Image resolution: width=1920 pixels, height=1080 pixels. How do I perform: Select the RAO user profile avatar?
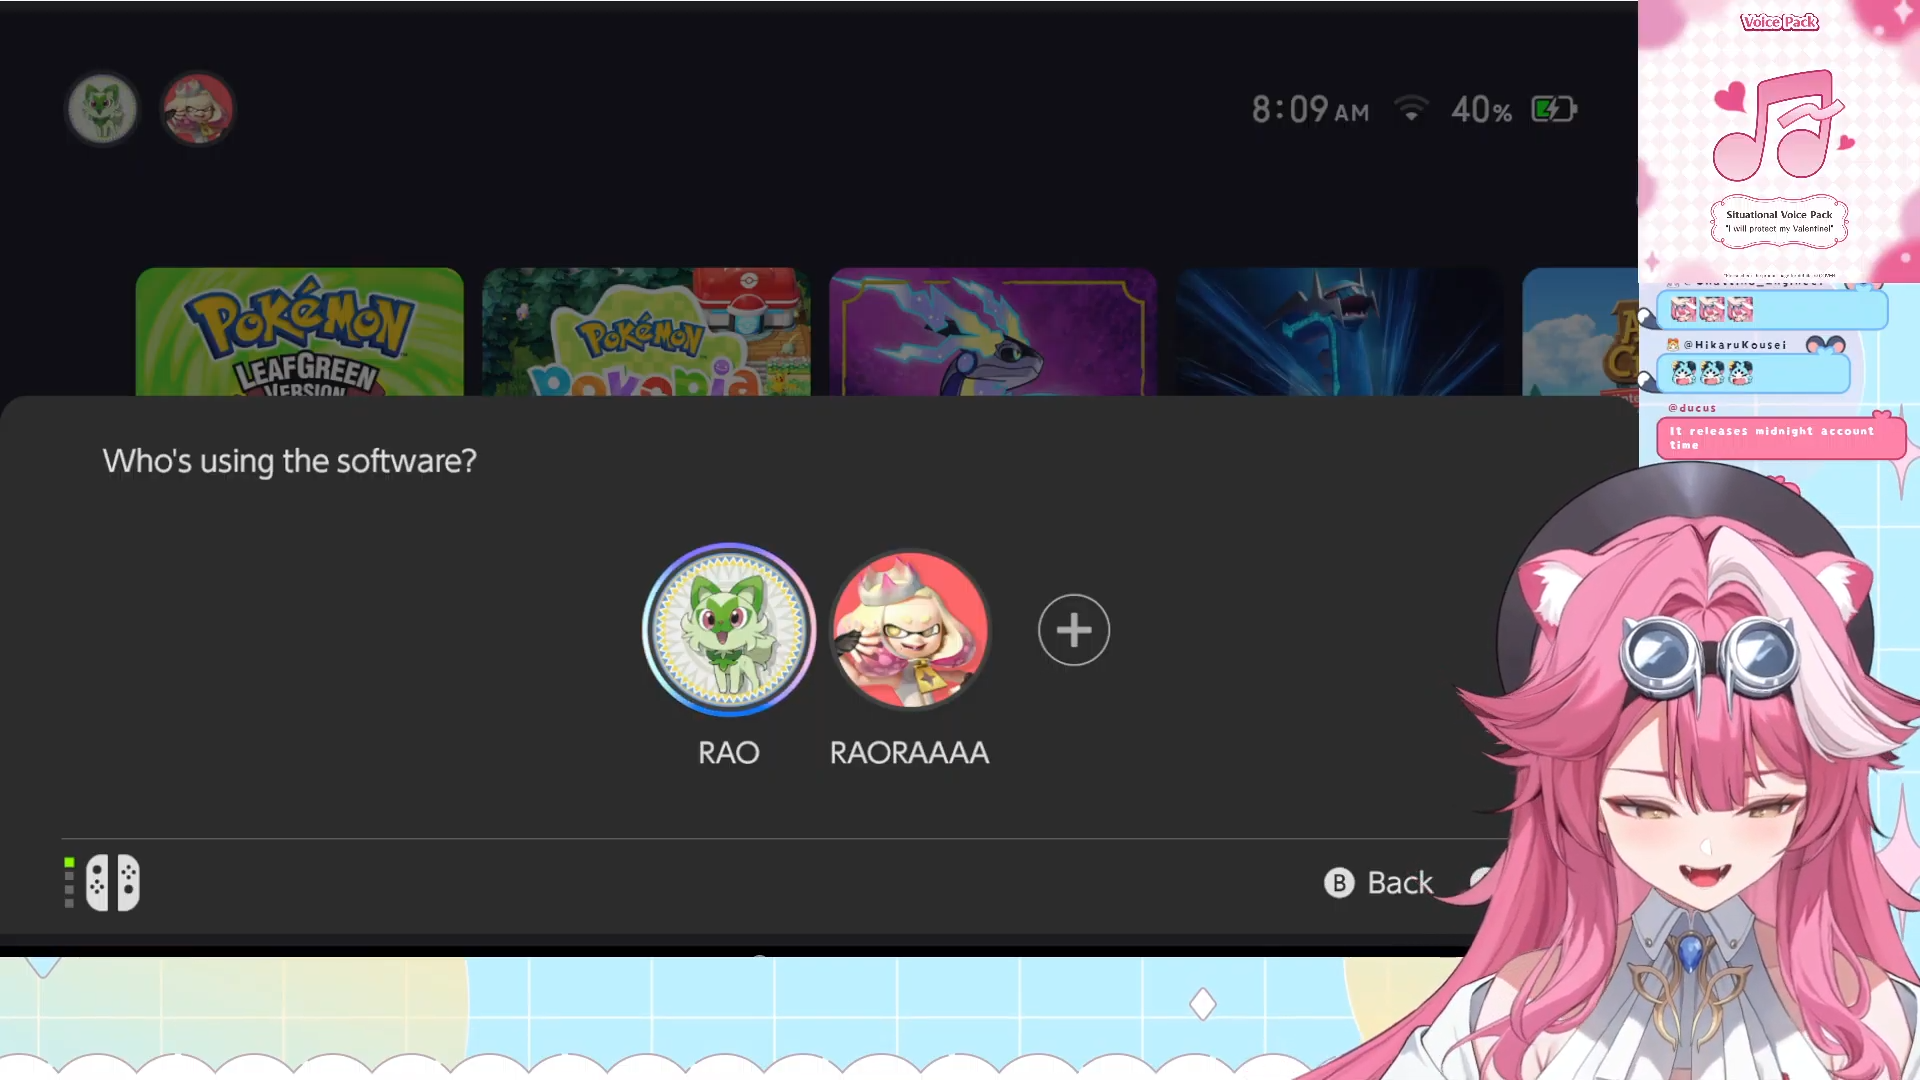[x=729, y=630]
